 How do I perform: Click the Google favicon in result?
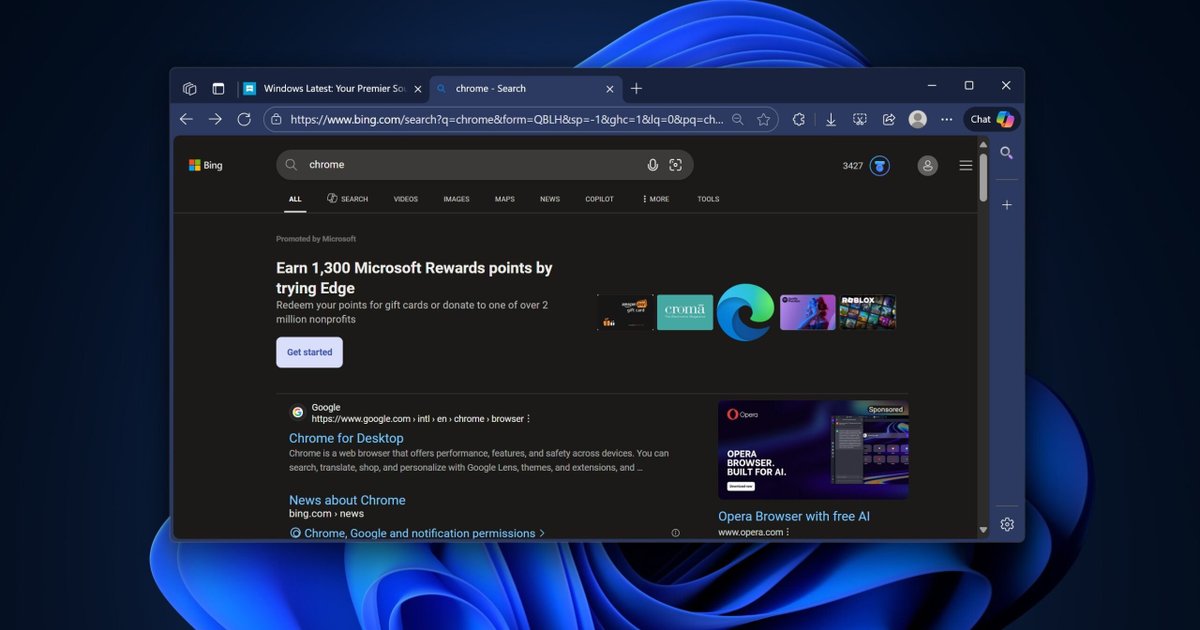coord(298,412)
